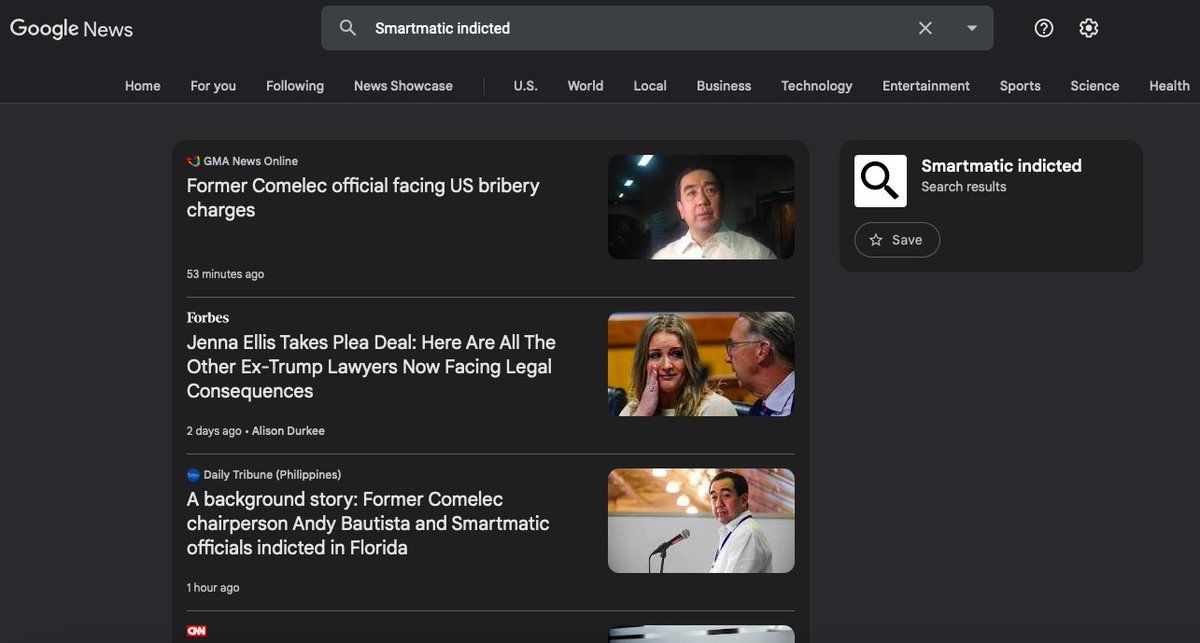Viewport: 1200px width, 643px height.
Task: Click the 1 hour ago timestamp
Action: pos(213,588)
